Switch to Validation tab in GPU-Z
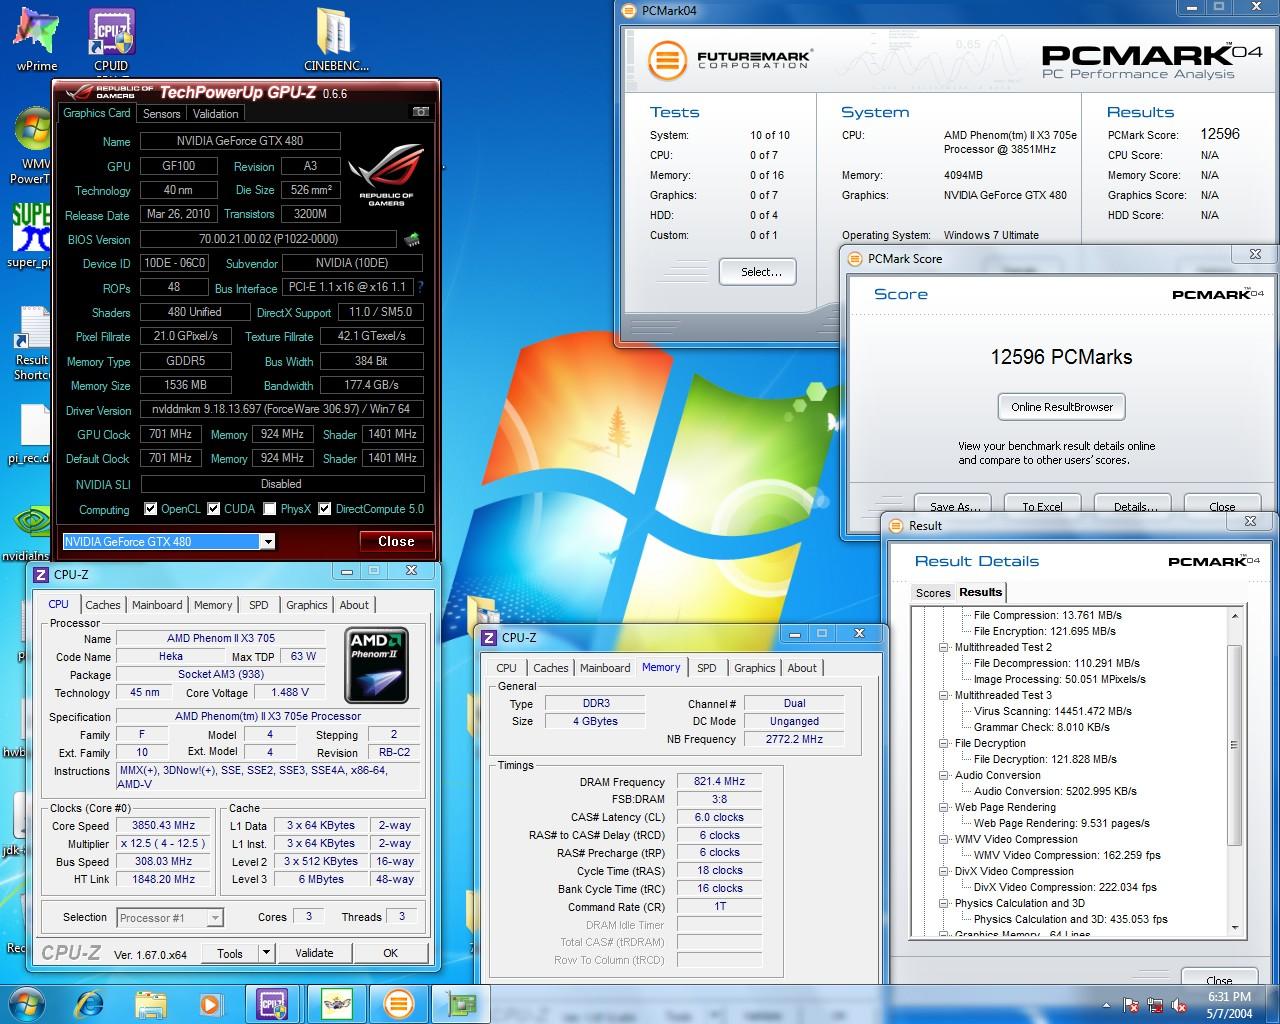Viewport: 1280px width, 1024px height. pos(215,114)
